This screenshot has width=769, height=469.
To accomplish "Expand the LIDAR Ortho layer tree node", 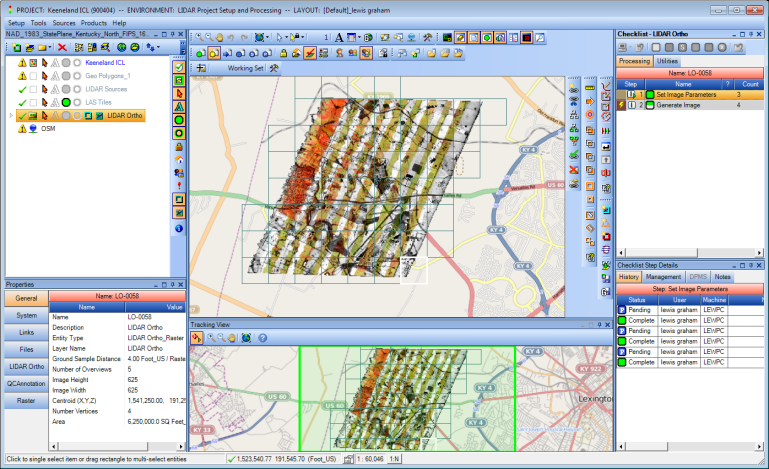I will (11, 116).
